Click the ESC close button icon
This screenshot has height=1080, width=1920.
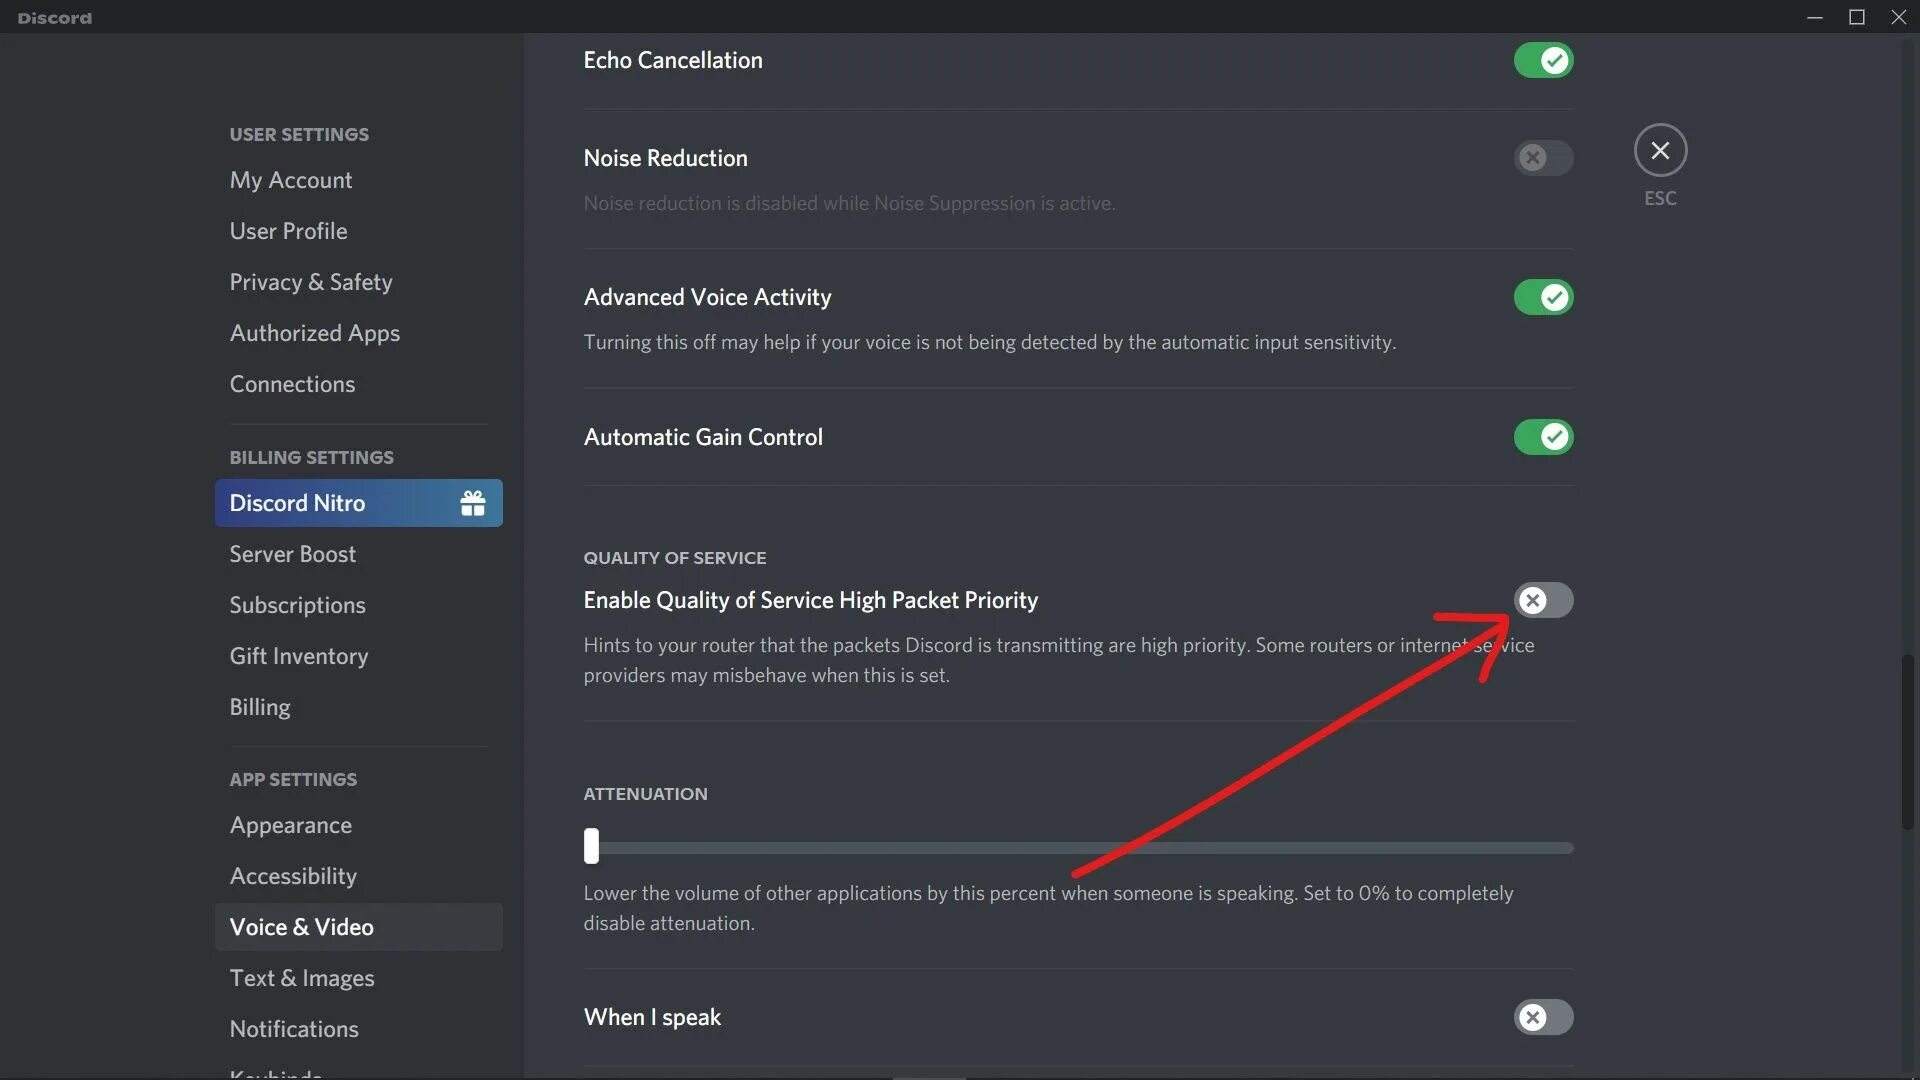[1660, 149]
